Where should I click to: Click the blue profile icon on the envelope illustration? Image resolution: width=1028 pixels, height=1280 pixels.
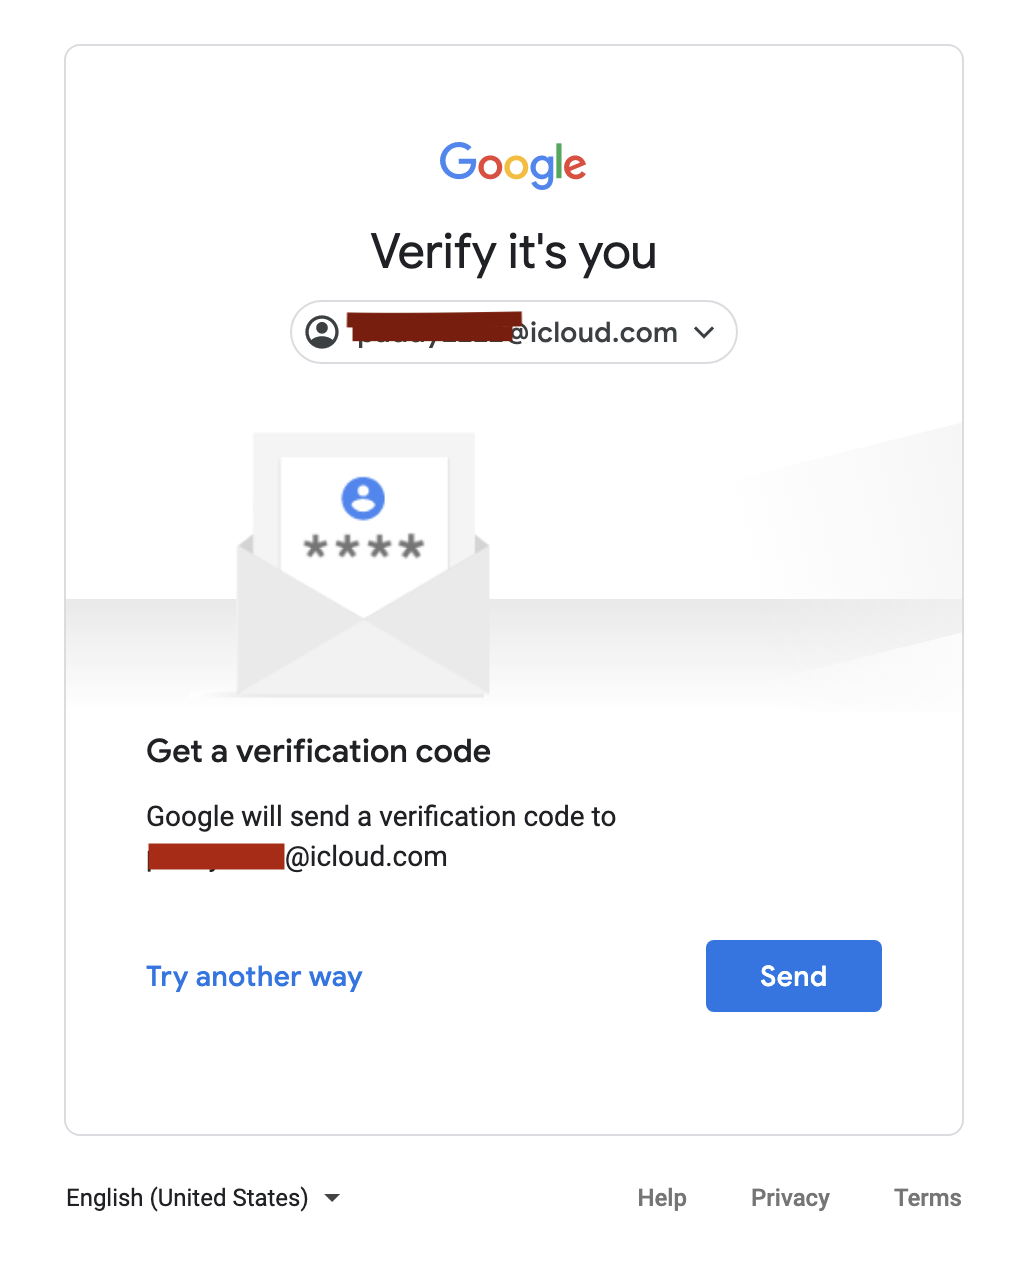365,496
